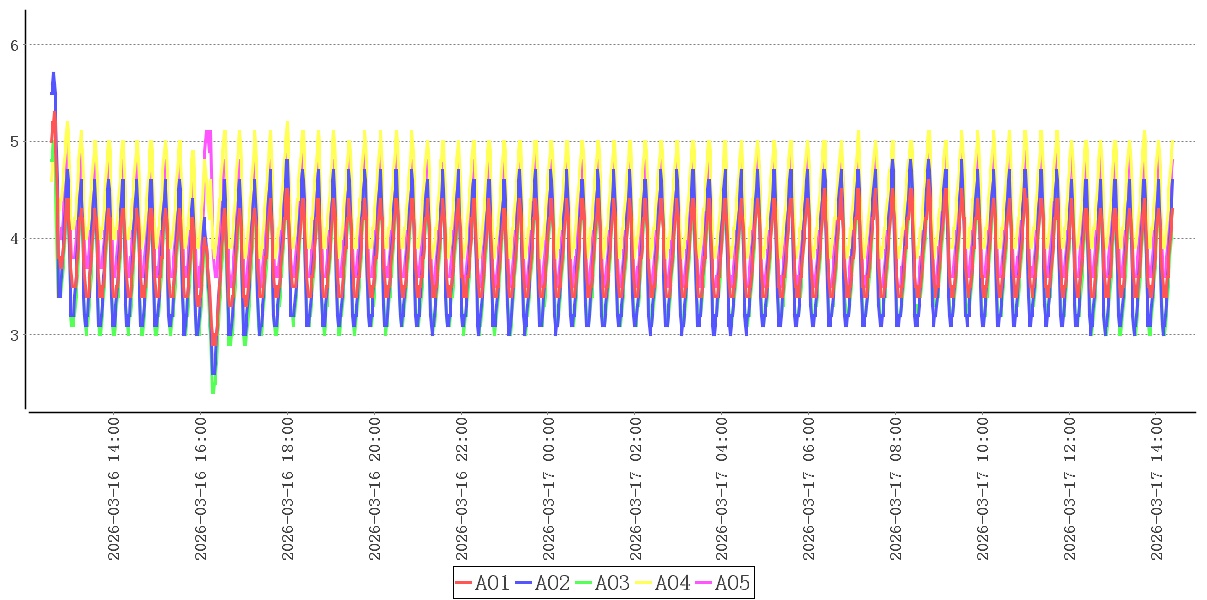Toggle the A02 series legend label

pyautogui.click(x=552, y=583)
